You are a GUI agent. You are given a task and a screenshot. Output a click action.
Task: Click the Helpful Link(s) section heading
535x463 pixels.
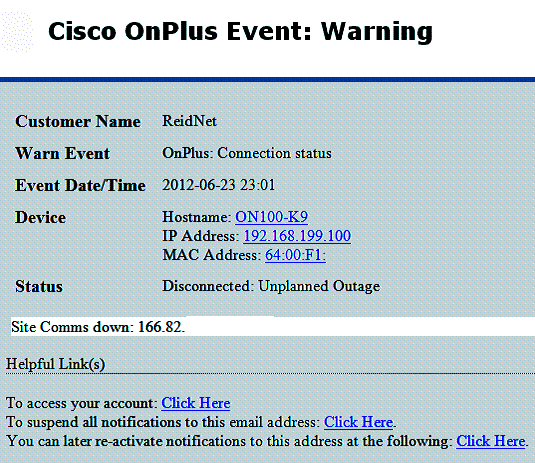(55, 364)
